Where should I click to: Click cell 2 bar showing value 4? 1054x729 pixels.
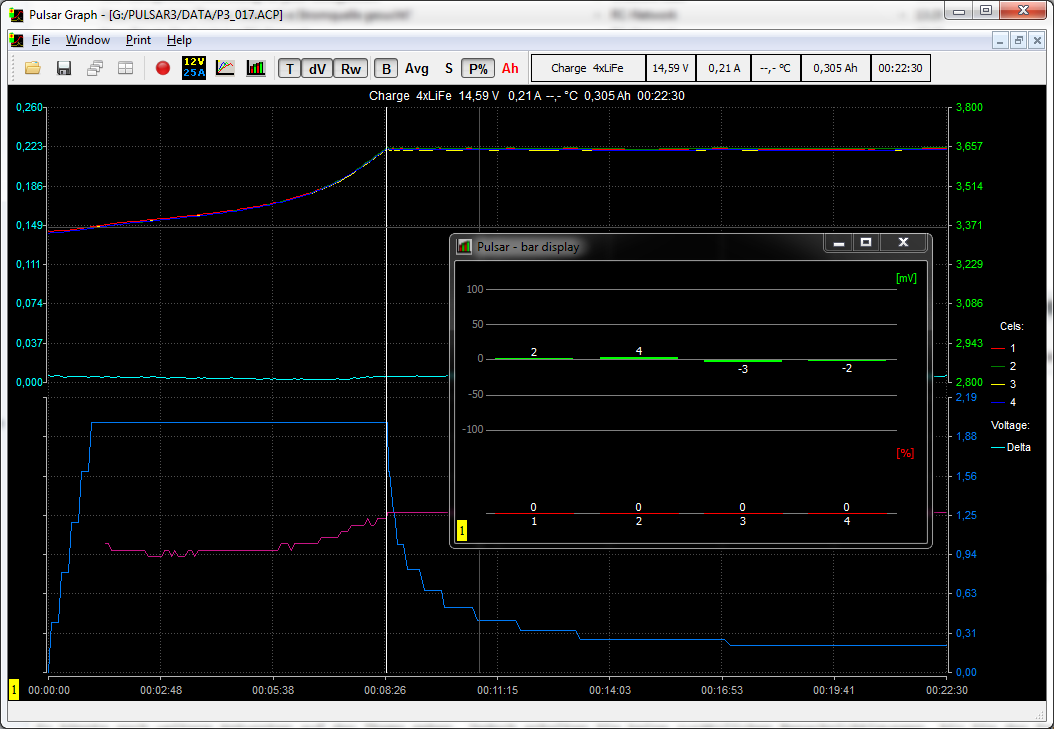point(639,358)
